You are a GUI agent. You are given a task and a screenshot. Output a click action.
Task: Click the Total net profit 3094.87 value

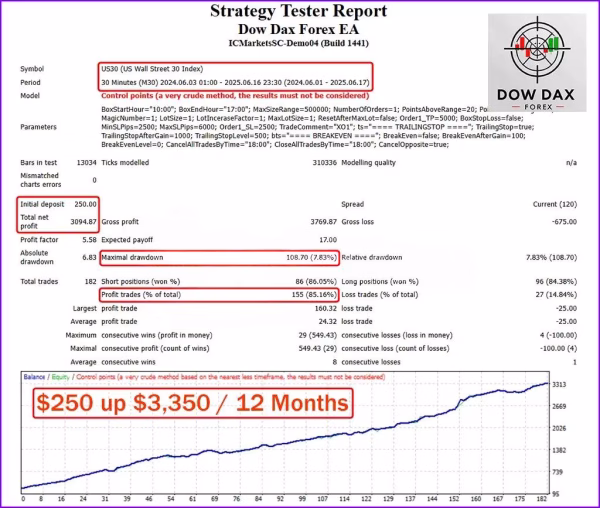83,221
